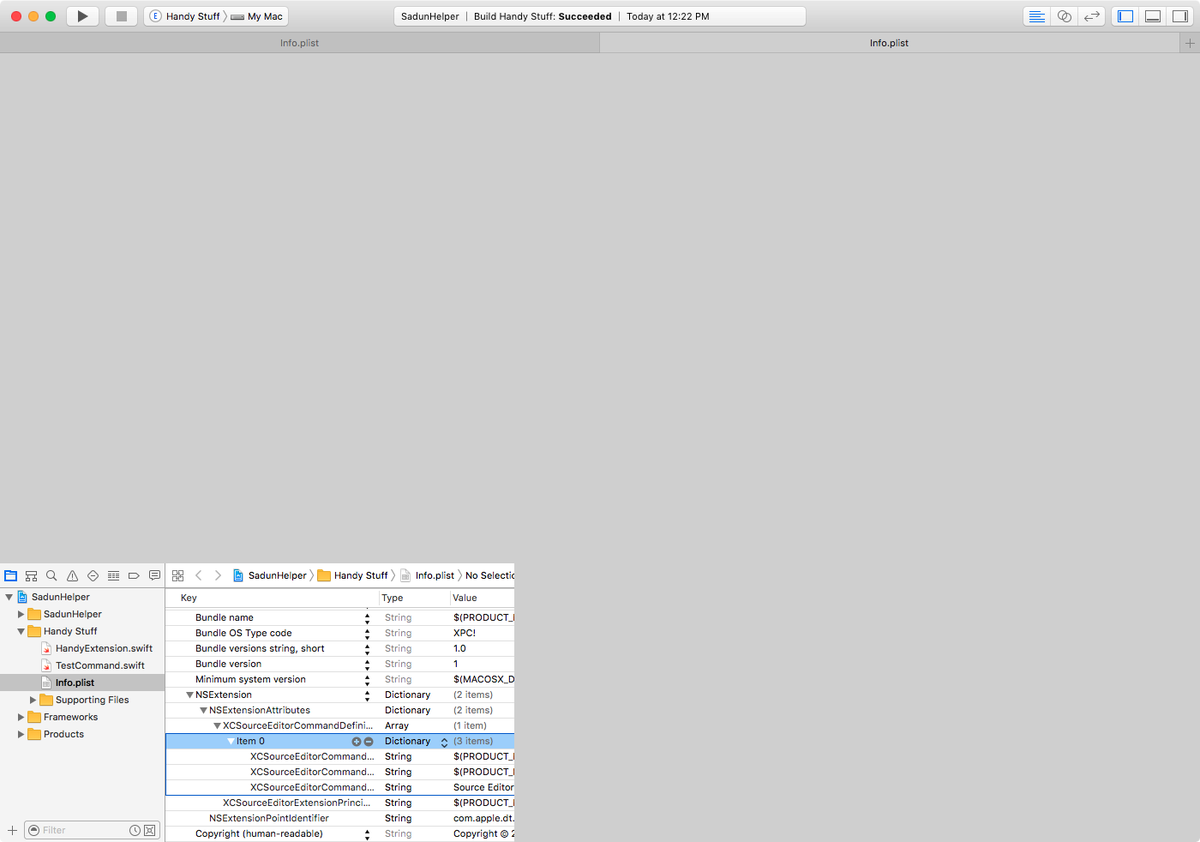Show only recent files filter
1200x842 pixels.
coord(135,831)
